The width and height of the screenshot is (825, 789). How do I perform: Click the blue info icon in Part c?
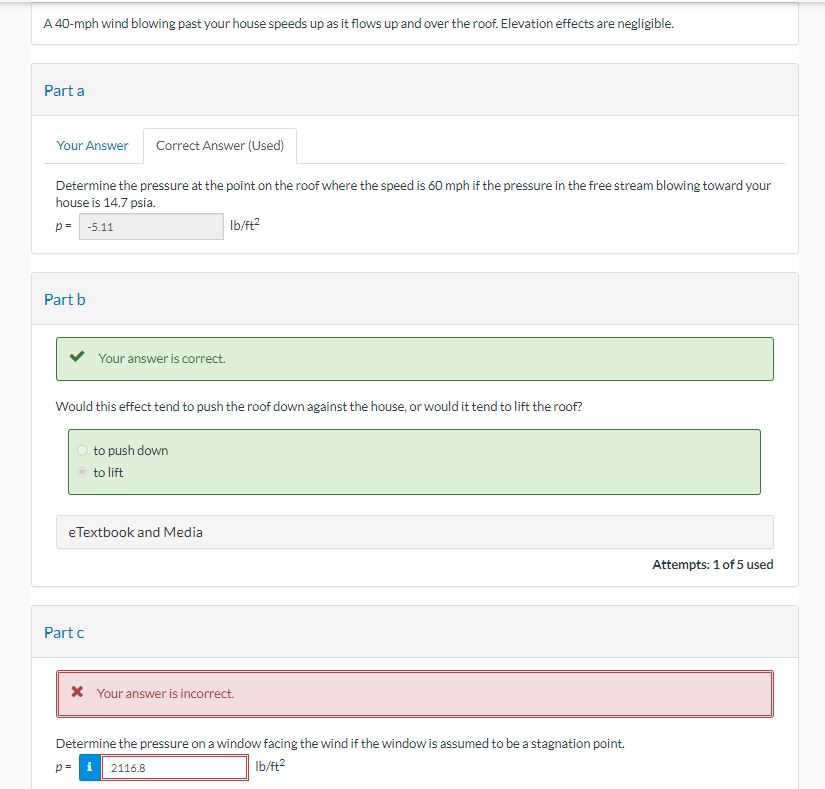tap(88, 767)
